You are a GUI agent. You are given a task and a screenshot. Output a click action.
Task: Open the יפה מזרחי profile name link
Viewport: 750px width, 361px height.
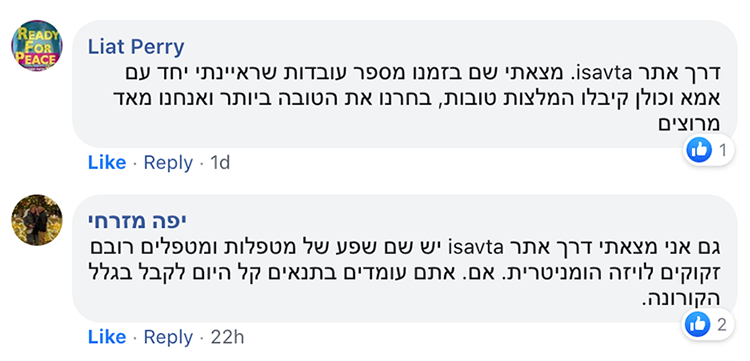tap(137, 220)
